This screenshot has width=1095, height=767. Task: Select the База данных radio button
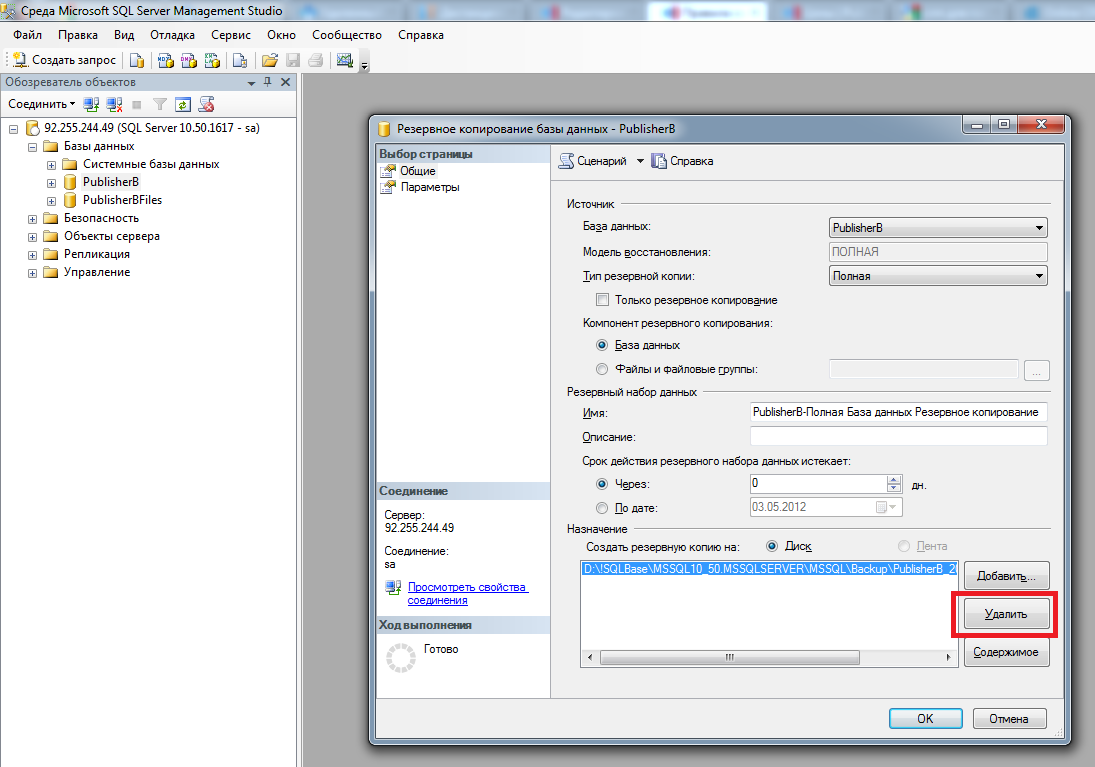click(x=602, y=345)
